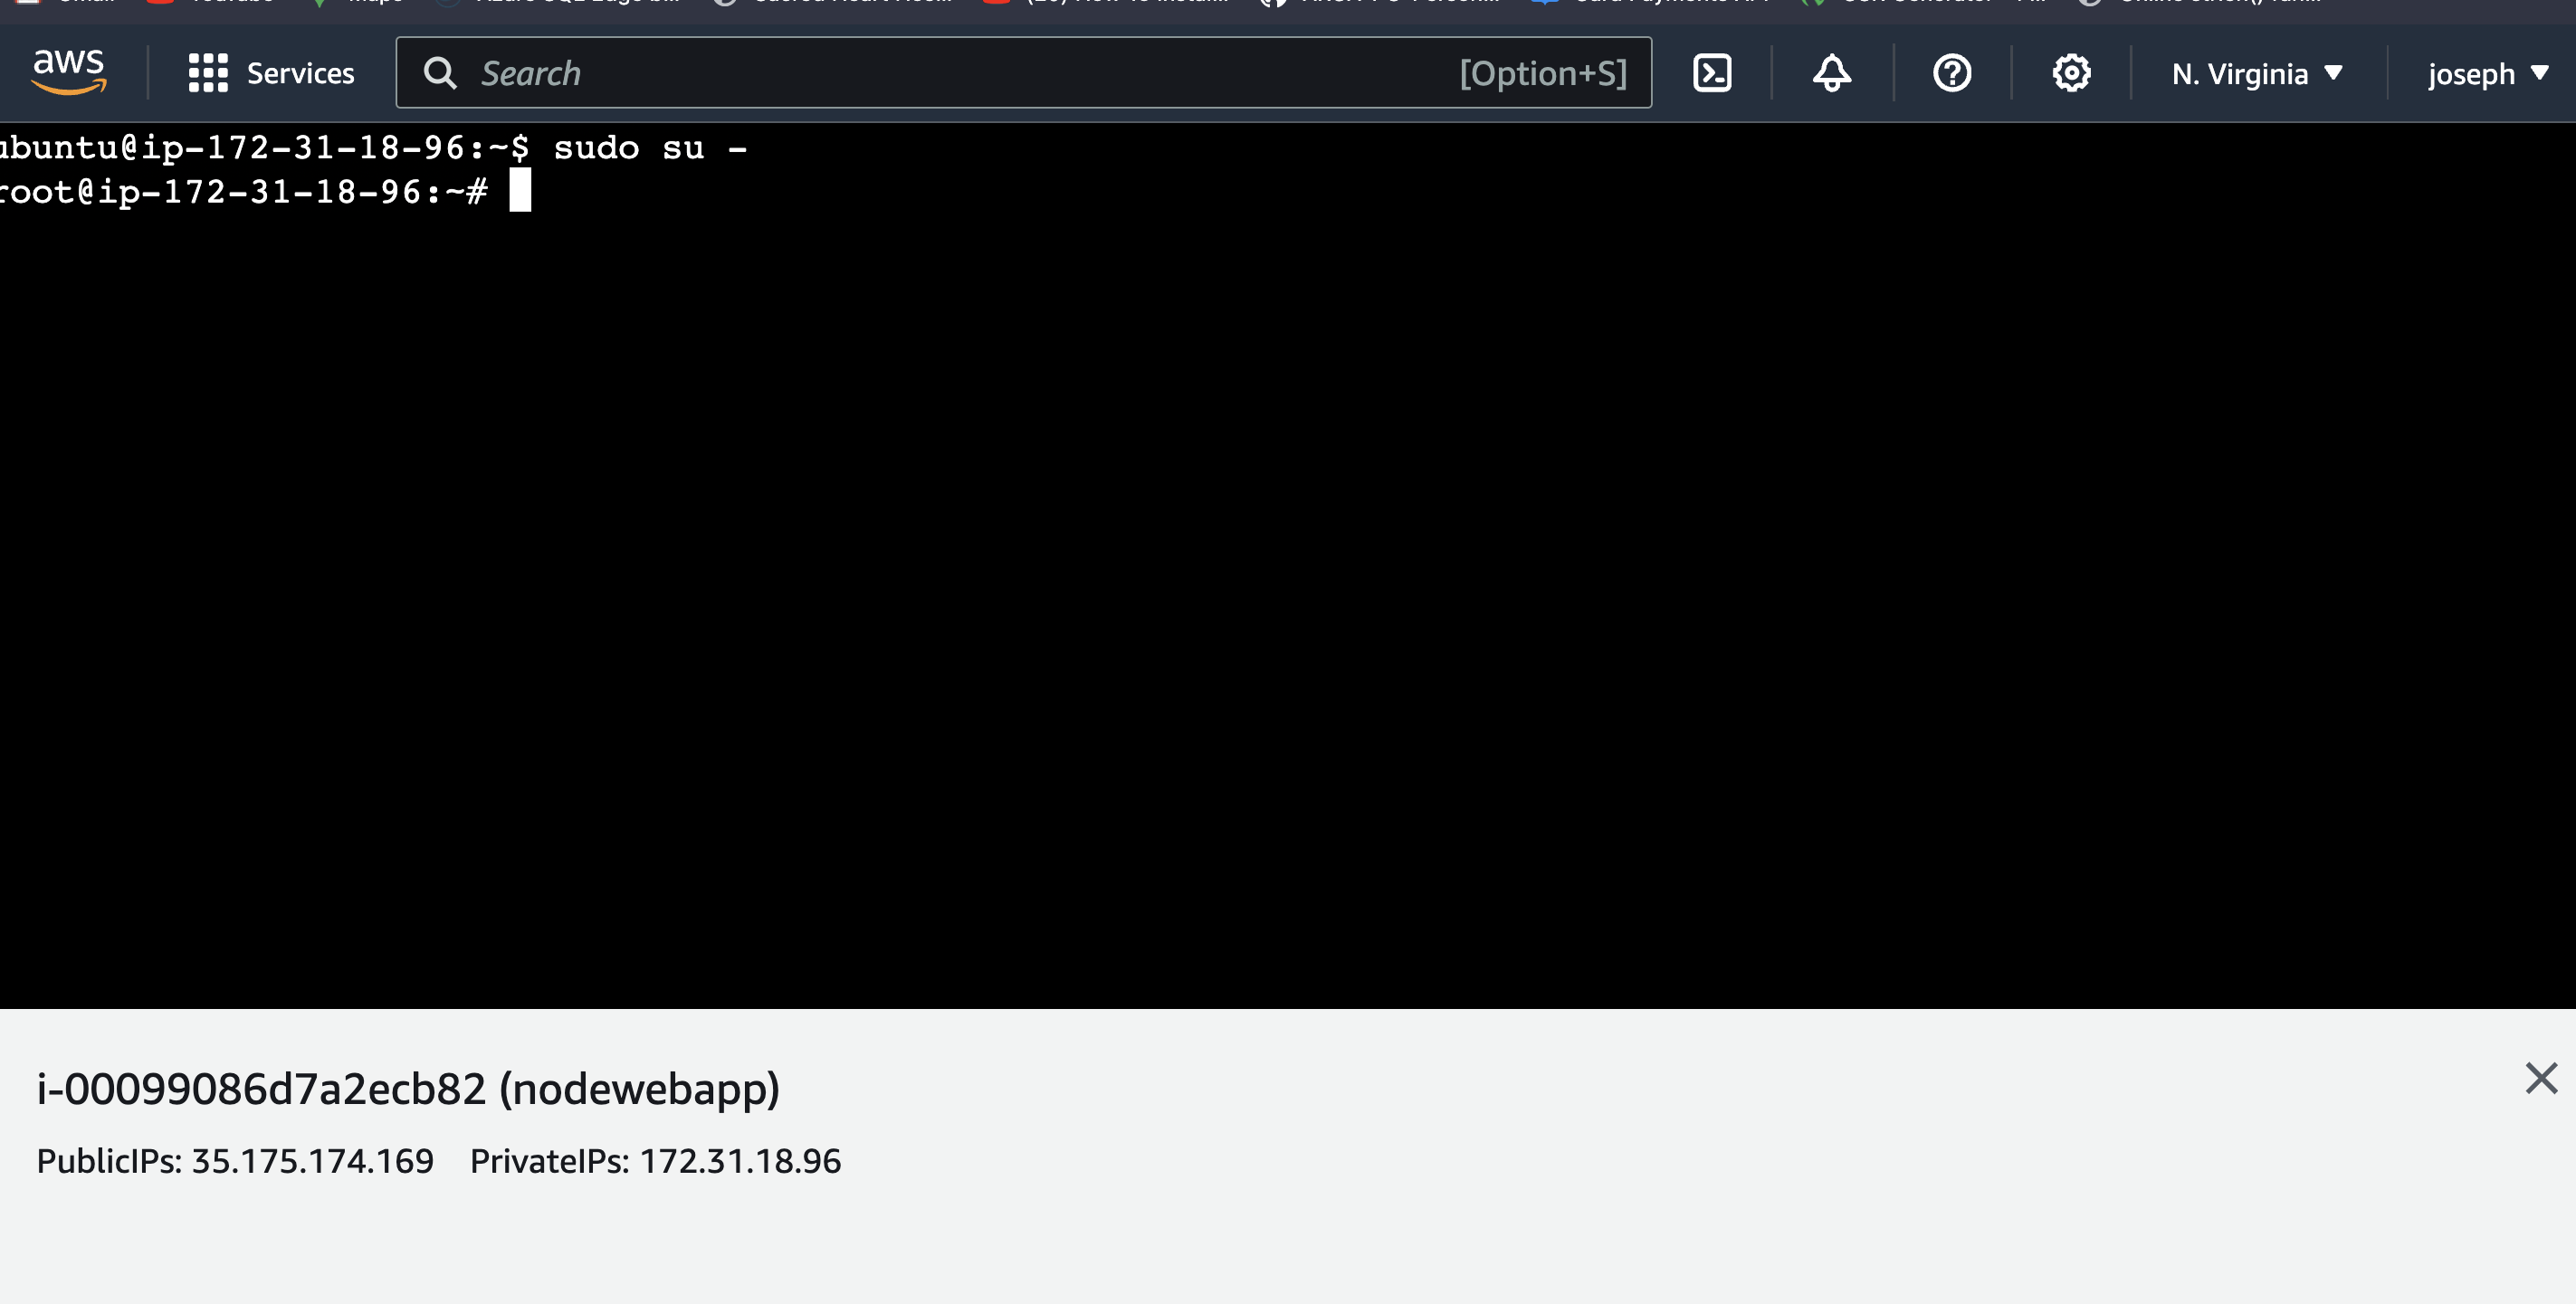Launch CloudShell from the terminal icon
The image size is (2576, 1304).
(x=1712, y=73)
